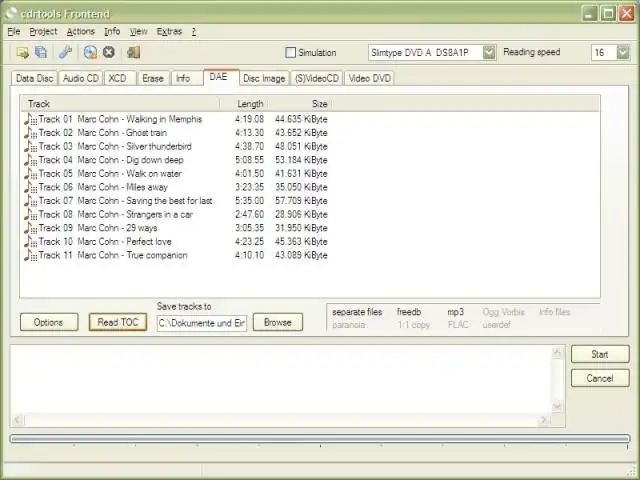
Task: Click the greyed 'paranoia' option label
Action: click(x=349, y=325)
